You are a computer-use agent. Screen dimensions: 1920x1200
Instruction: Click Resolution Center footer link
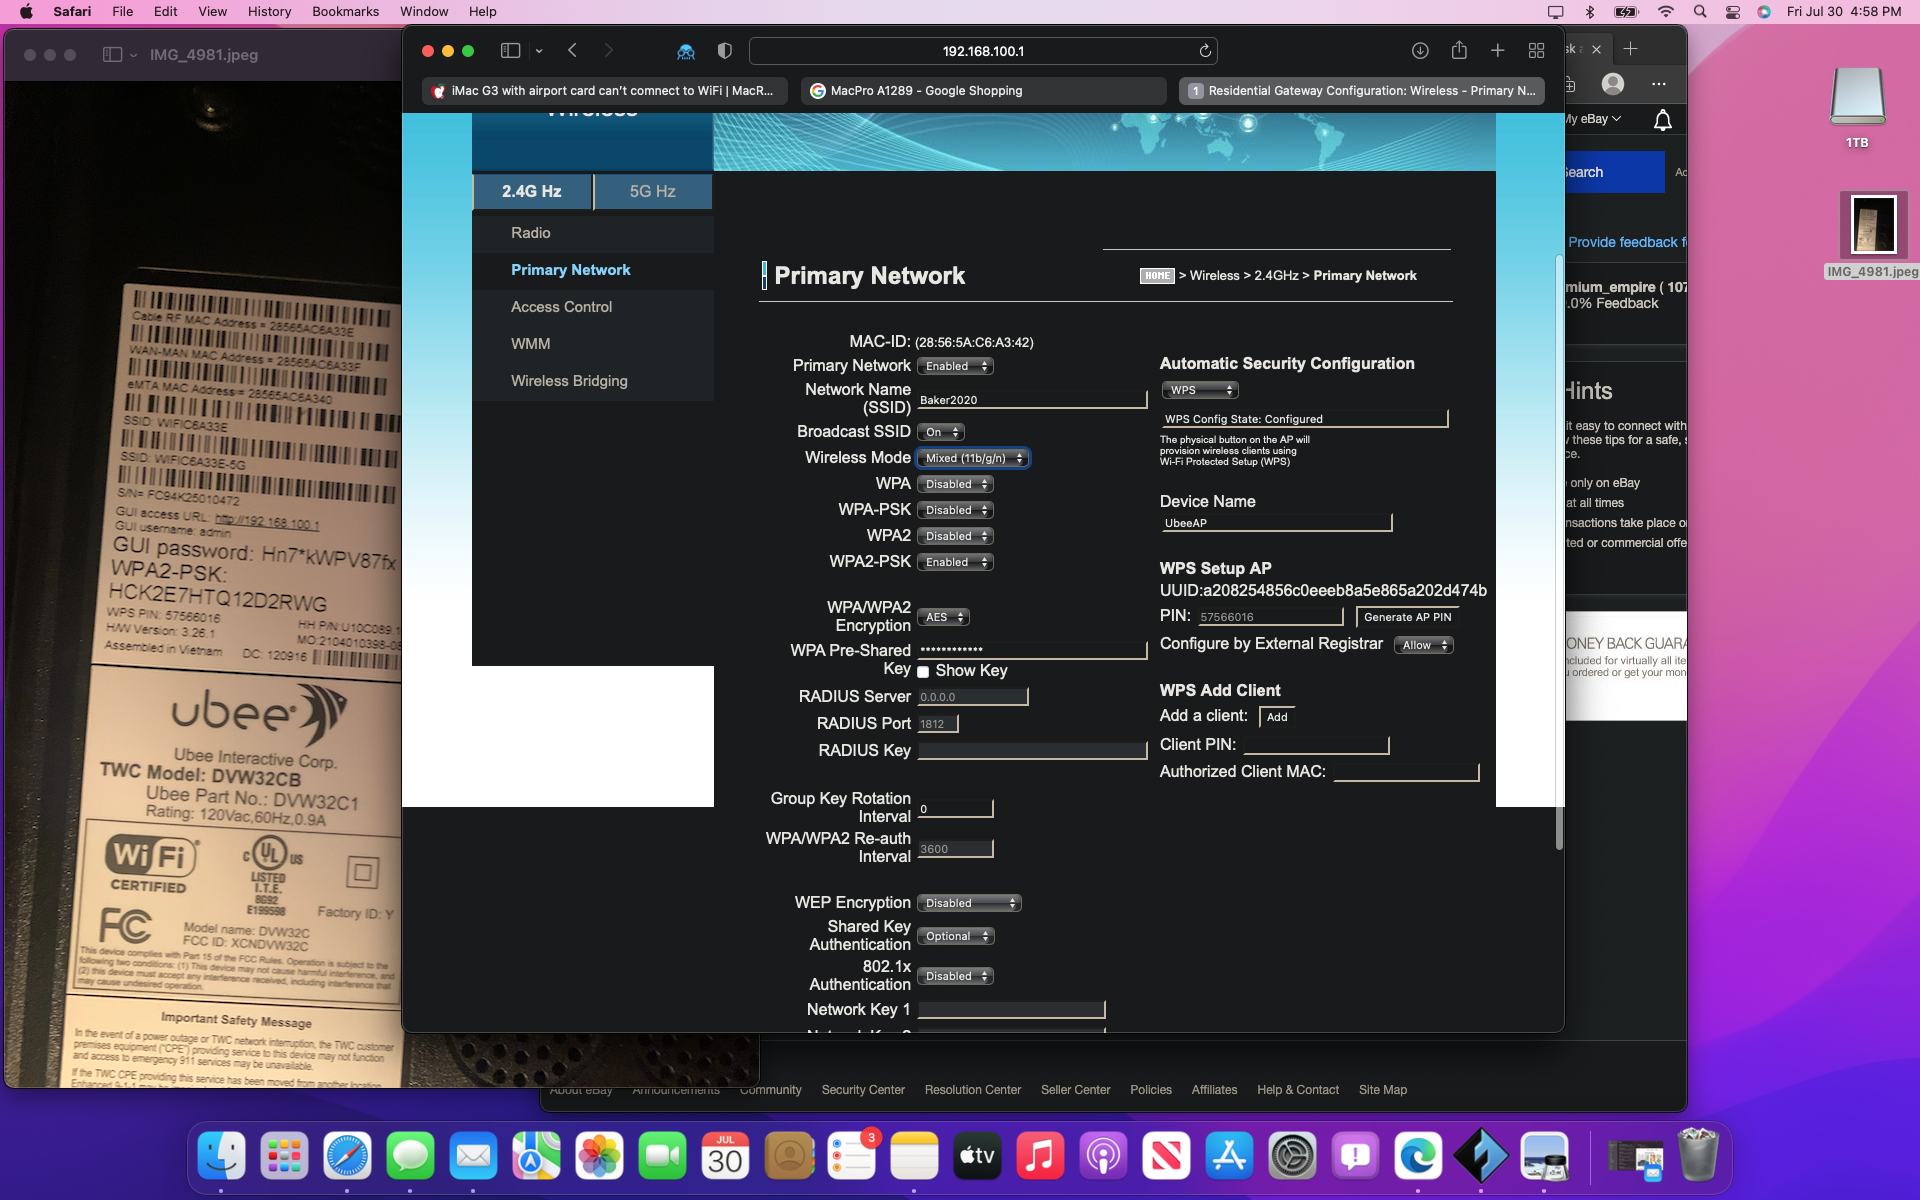(x=972, y=1090)
